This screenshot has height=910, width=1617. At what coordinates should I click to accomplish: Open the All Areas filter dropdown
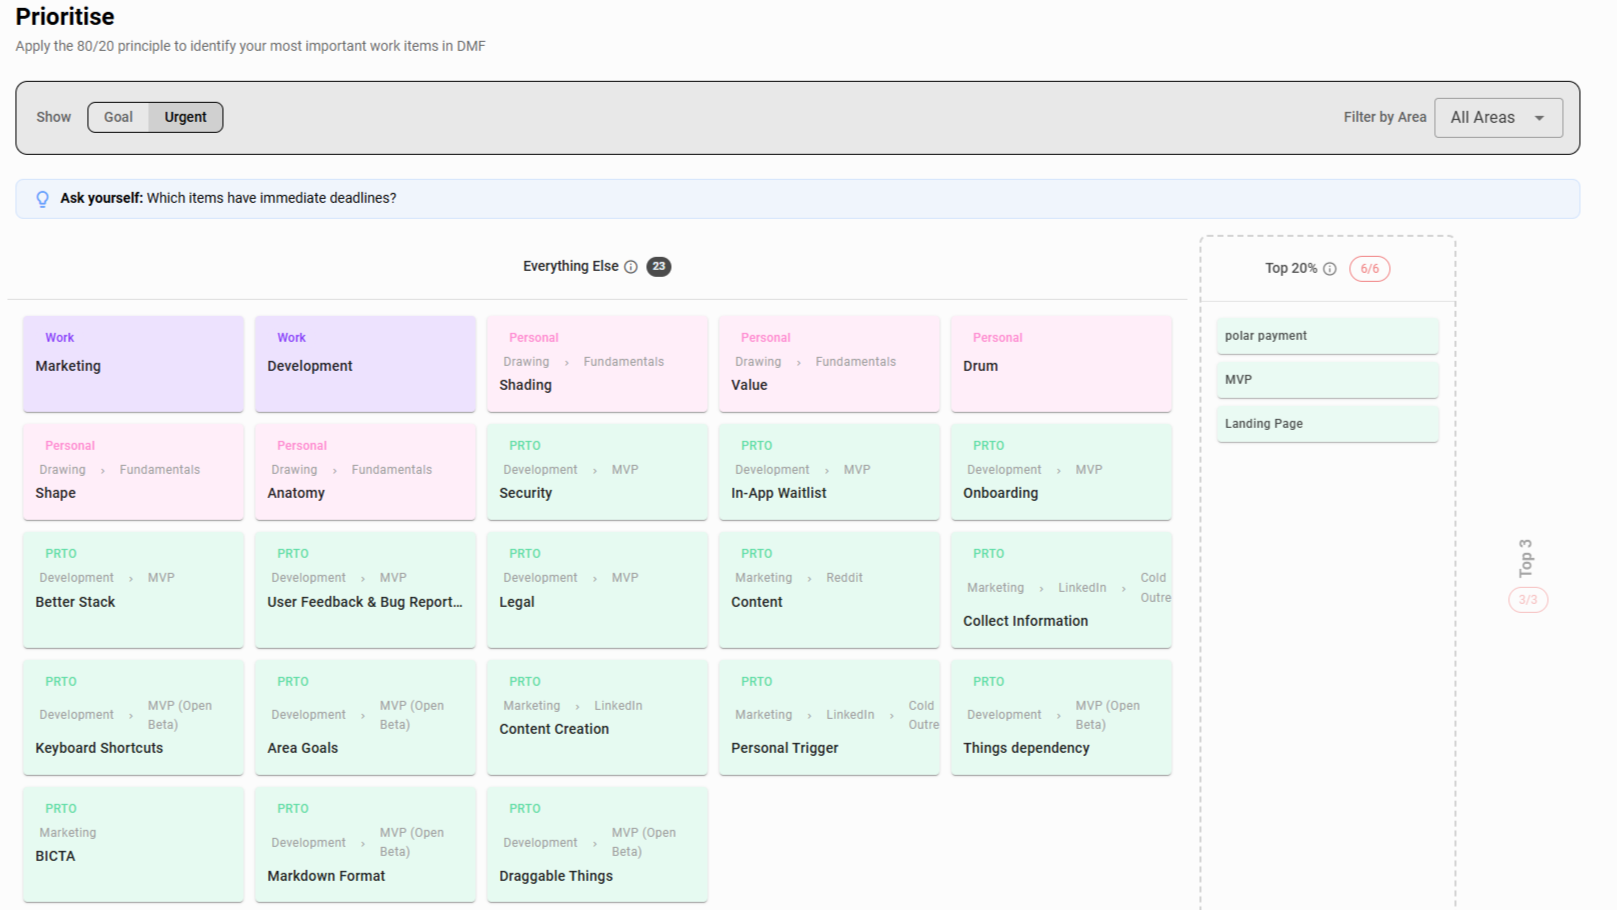1498,118
